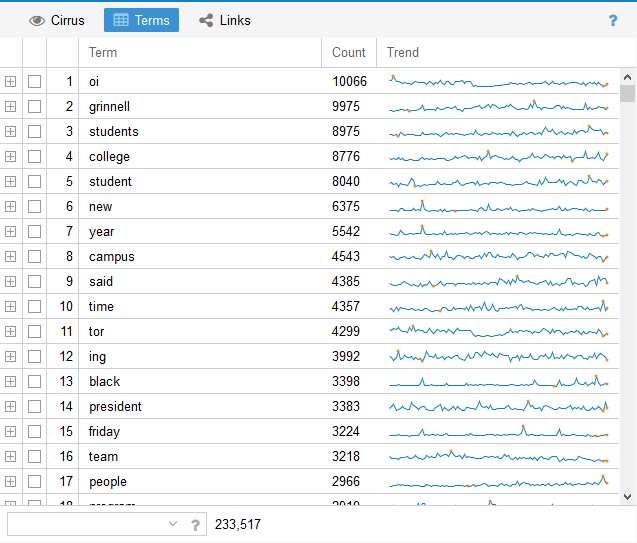Sort by the Count column header

pos(349,53)
